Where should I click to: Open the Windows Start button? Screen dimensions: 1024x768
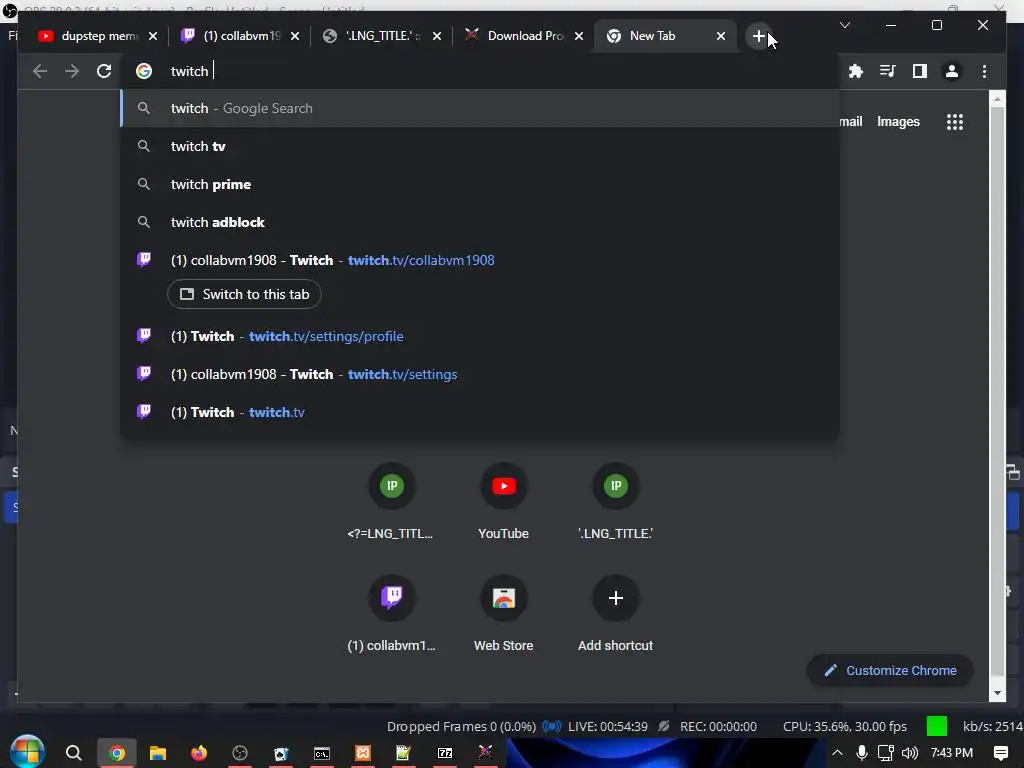point(27,753)
